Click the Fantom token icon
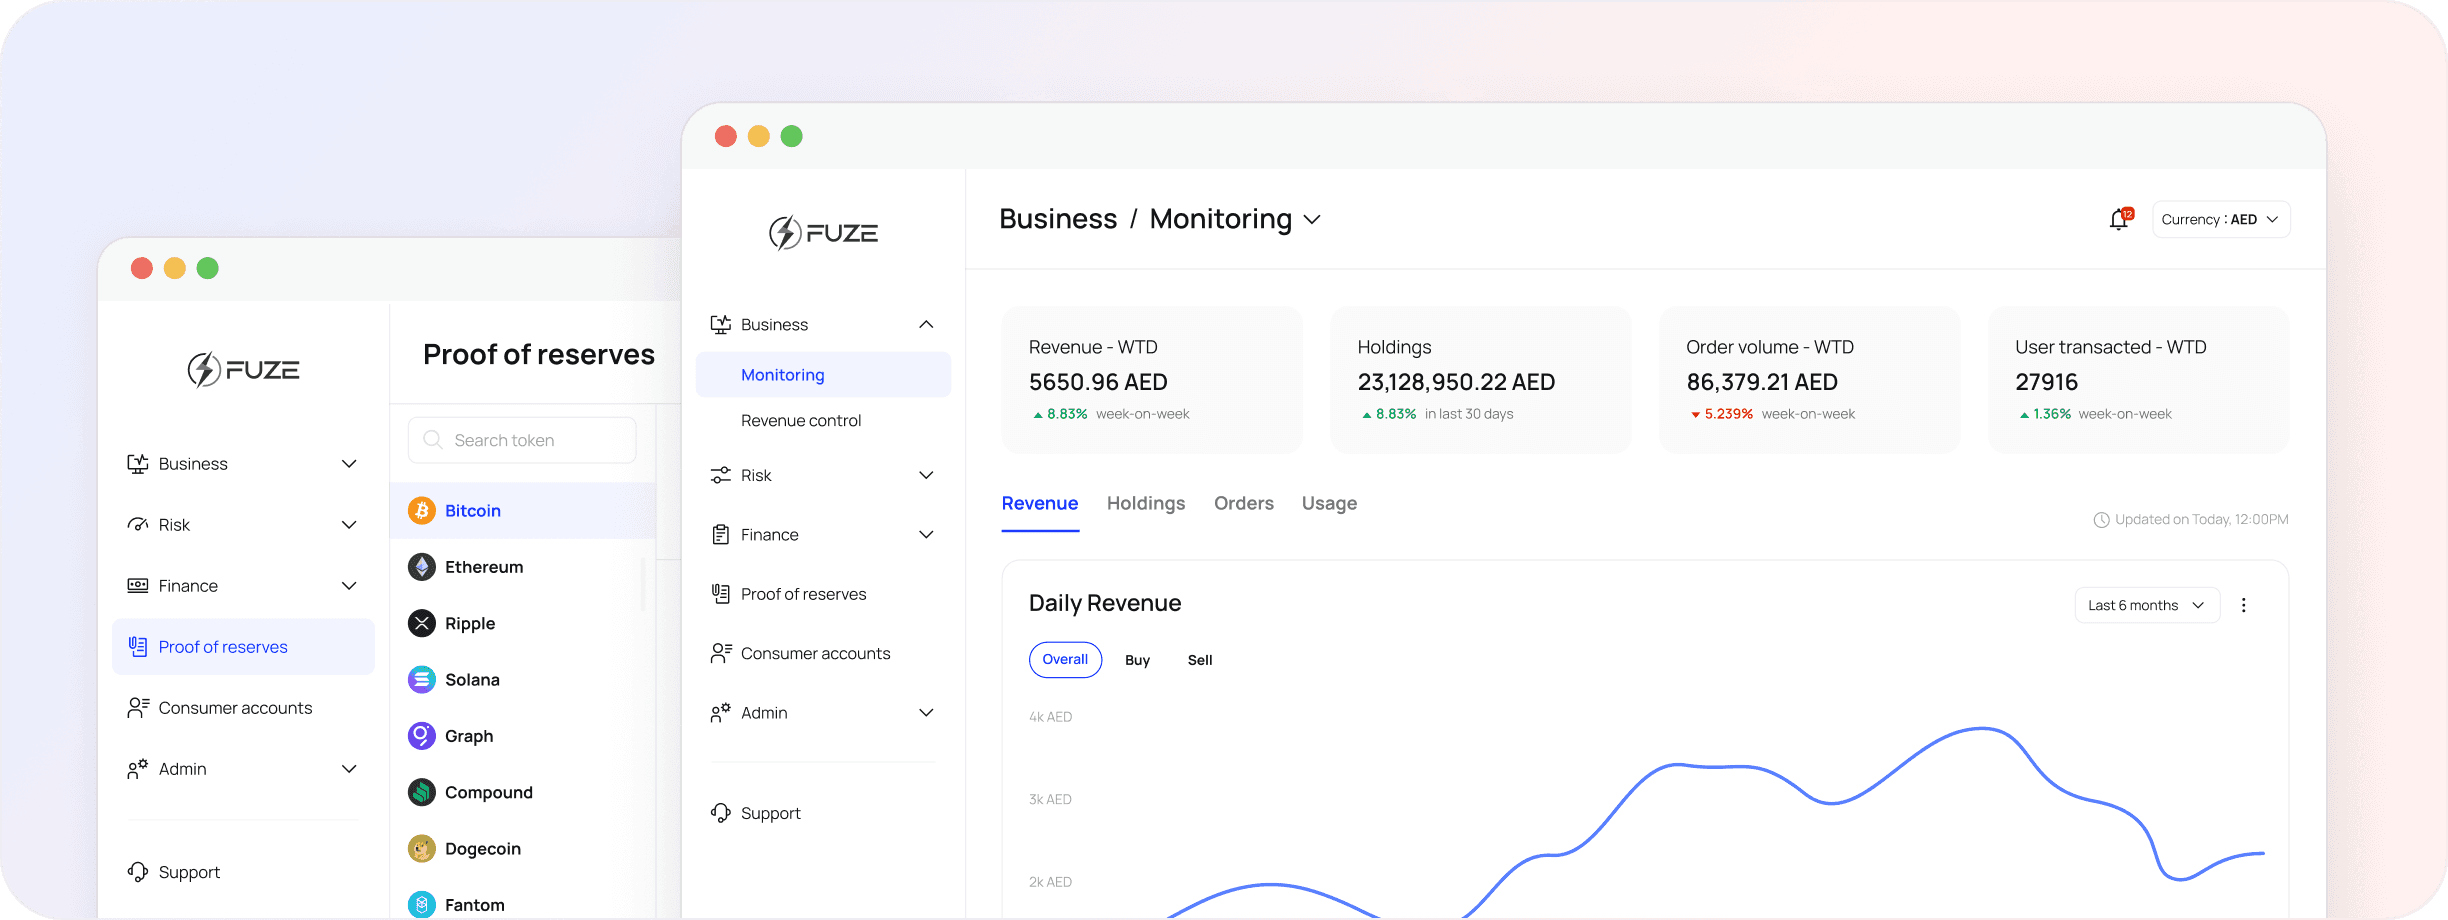Screen dimensions: 2448x920 [x=422, y=905]
